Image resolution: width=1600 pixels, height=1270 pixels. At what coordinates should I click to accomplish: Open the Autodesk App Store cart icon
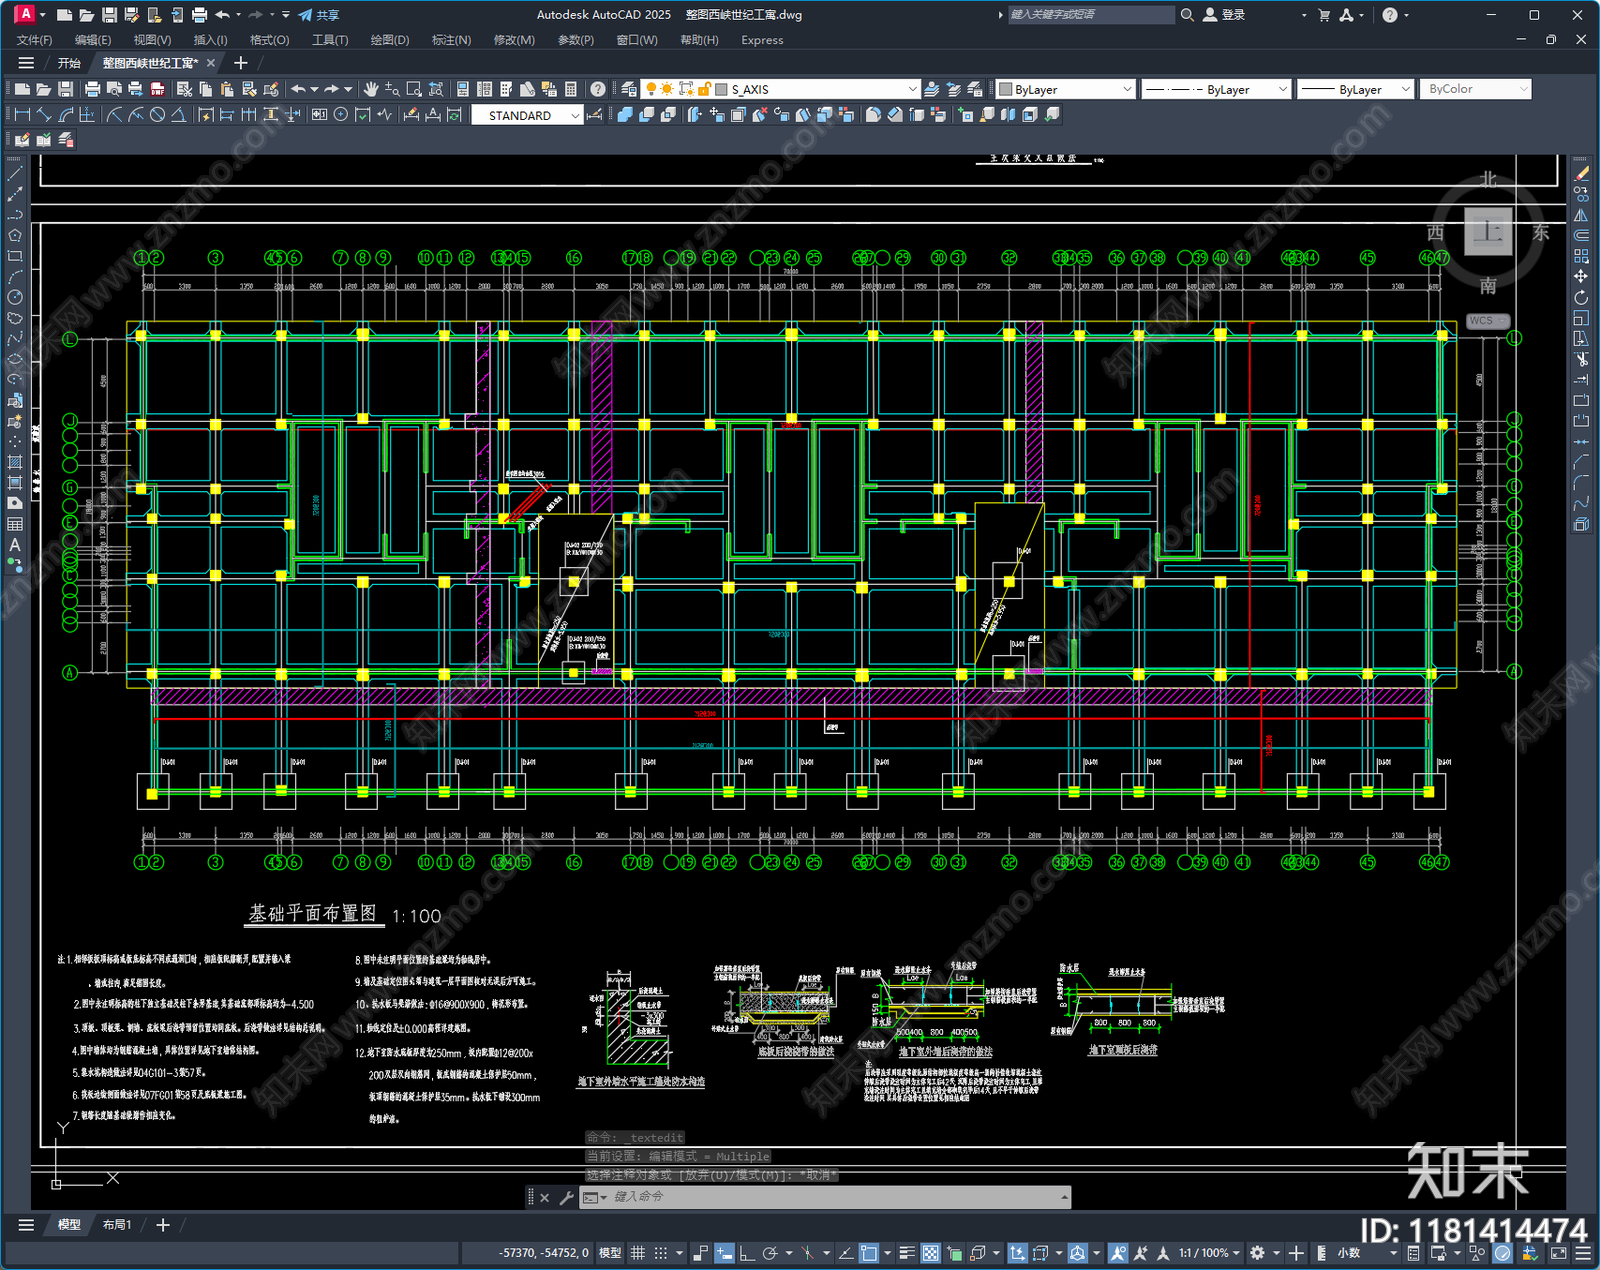(x=1324, y=15)
